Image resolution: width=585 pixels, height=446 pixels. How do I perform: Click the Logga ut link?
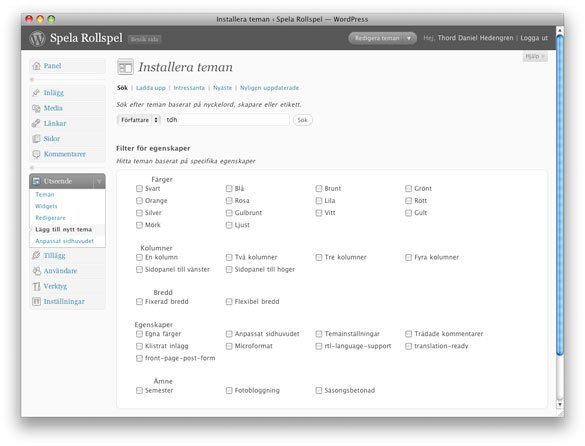534,38
